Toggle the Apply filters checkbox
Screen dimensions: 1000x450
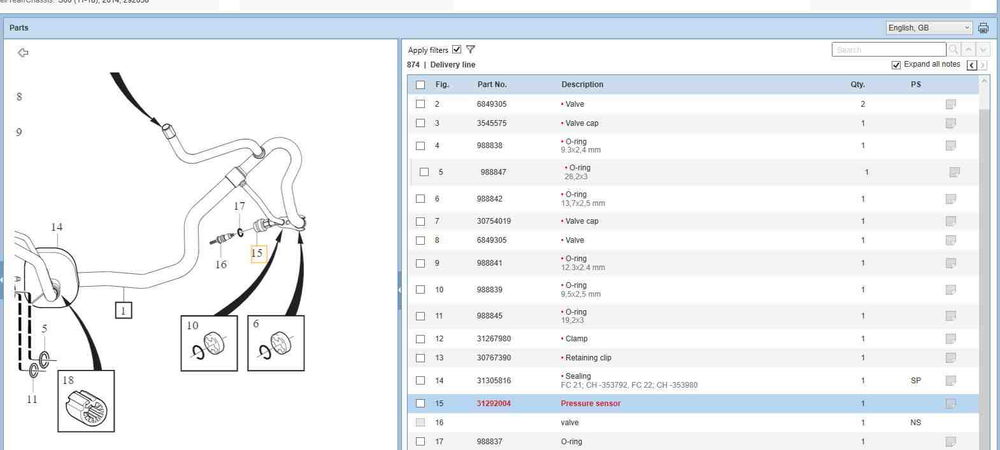[457, 49]
